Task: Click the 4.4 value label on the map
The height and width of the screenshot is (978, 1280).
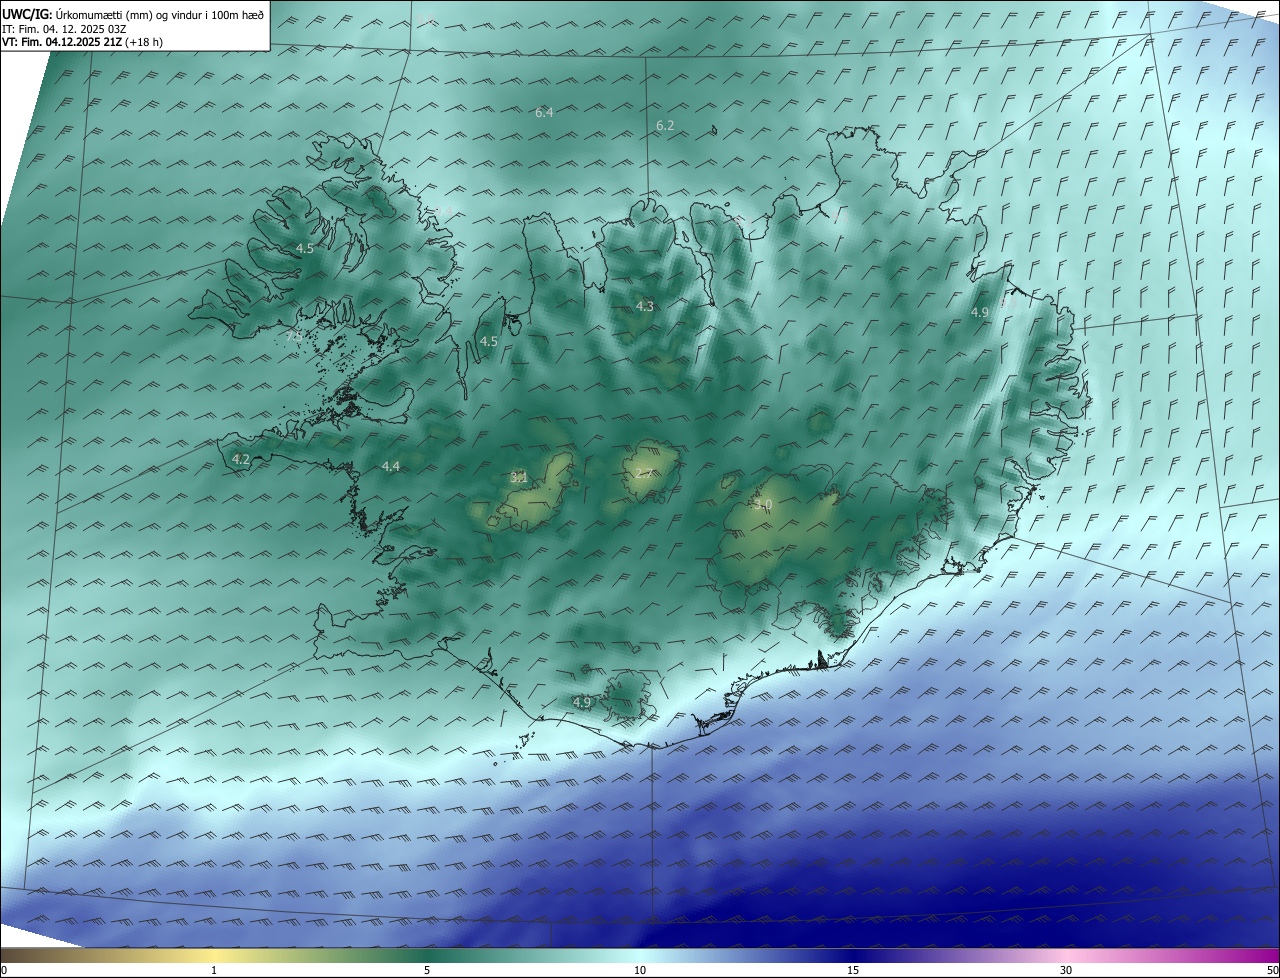Action: (x=390, y=466)
